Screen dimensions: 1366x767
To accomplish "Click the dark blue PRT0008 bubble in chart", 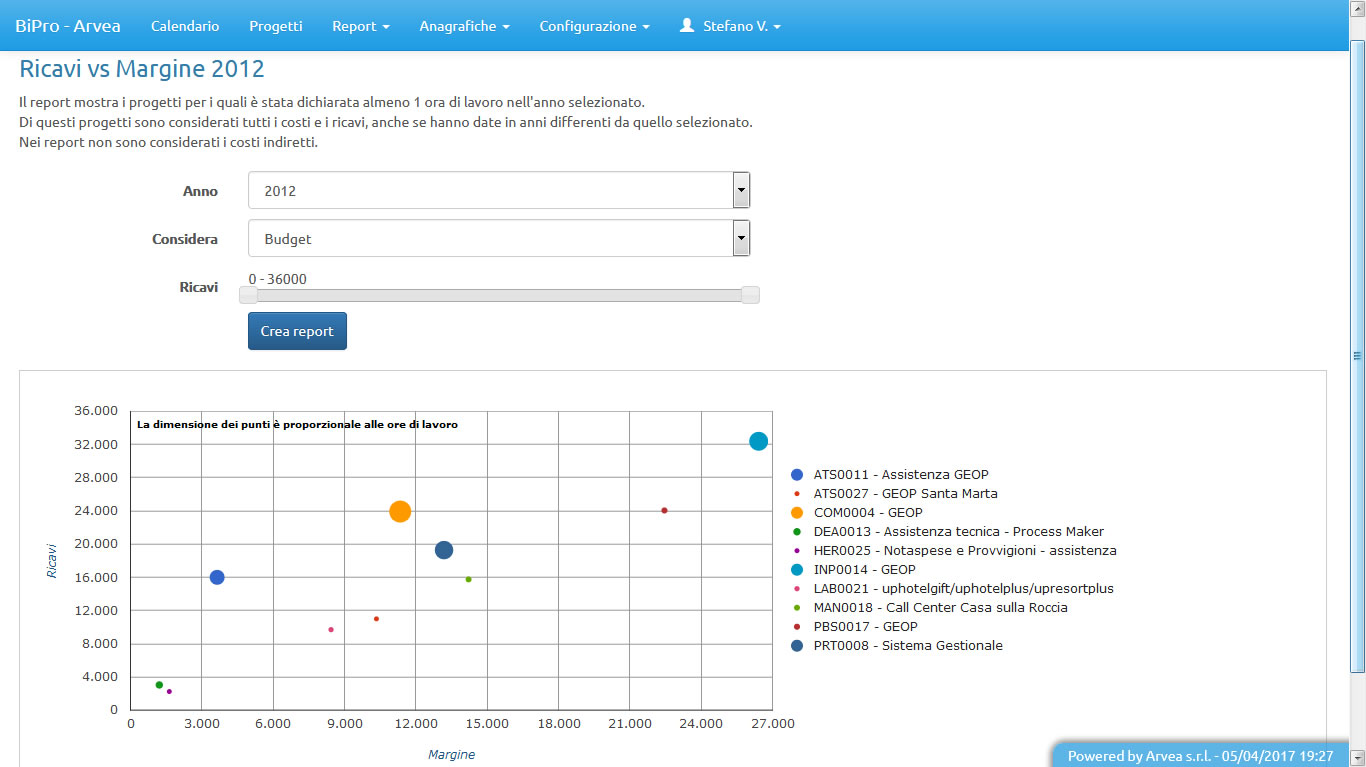I will click(x=444, y=550).
